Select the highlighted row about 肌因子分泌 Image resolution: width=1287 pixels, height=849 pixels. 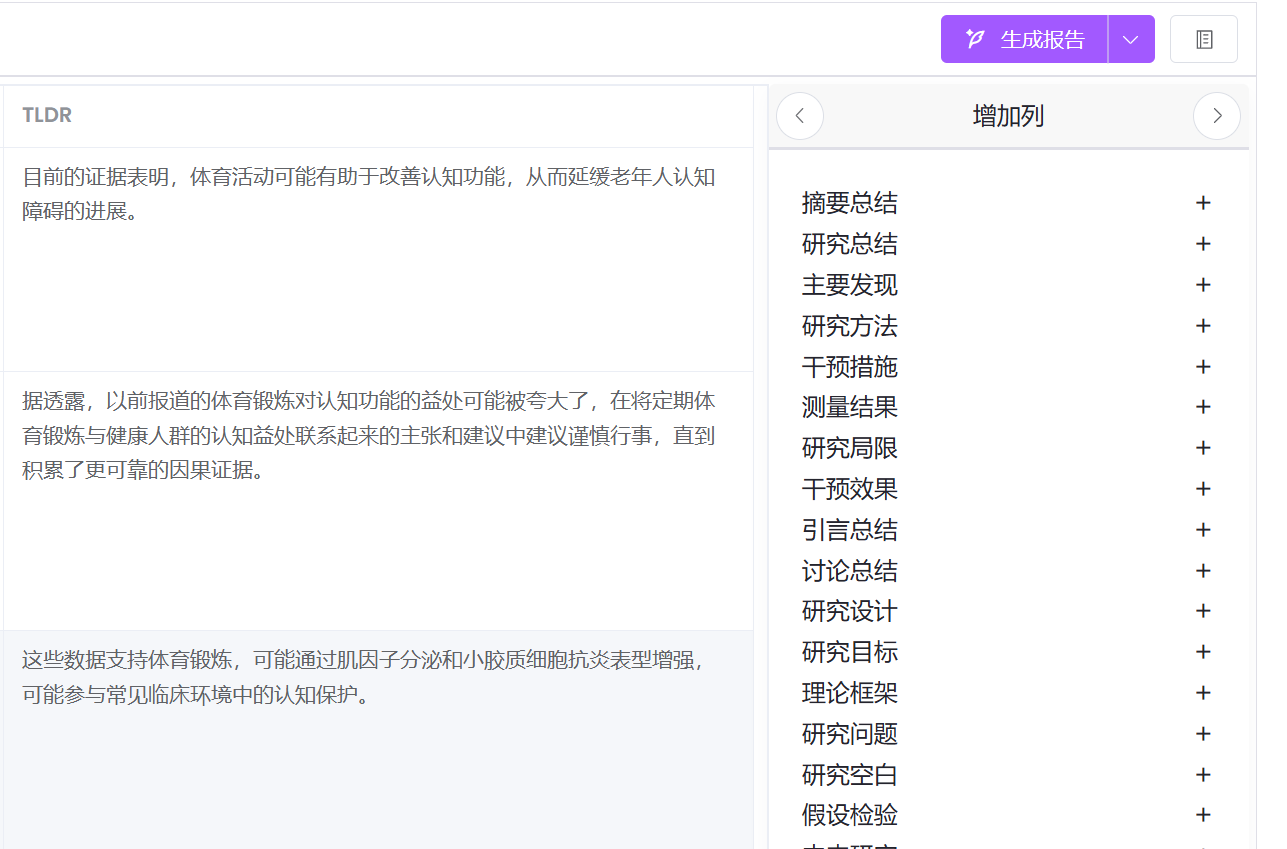click(x=368, y=677)
